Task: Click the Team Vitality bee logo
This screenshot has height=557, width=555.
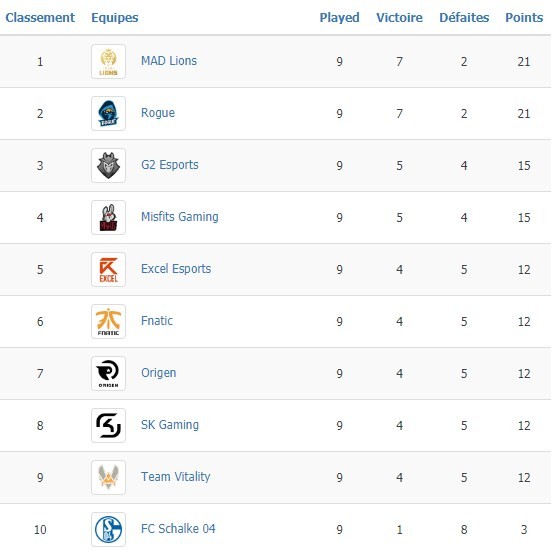Action: (x=108, y=477)
